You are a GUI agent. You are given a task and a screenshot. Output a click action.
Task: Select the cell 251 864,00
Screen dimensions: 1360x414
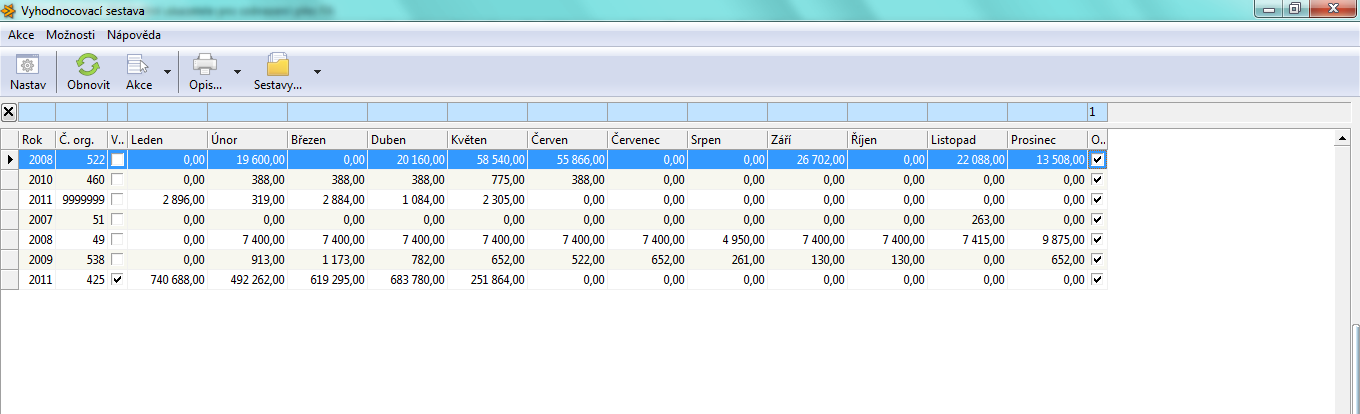487,280
